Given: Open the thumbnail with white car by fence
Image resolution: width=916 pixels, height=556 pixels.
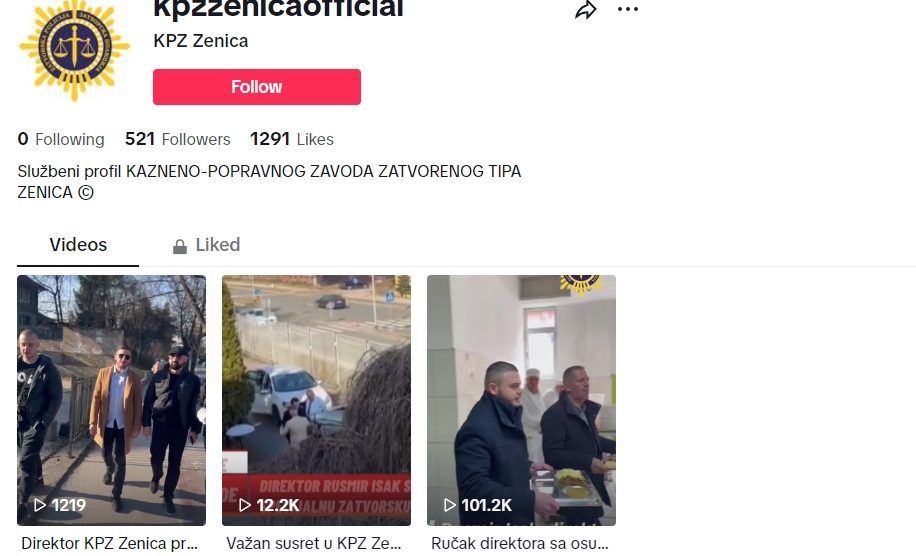Looking at the screenshot, I should click(317, 401).
